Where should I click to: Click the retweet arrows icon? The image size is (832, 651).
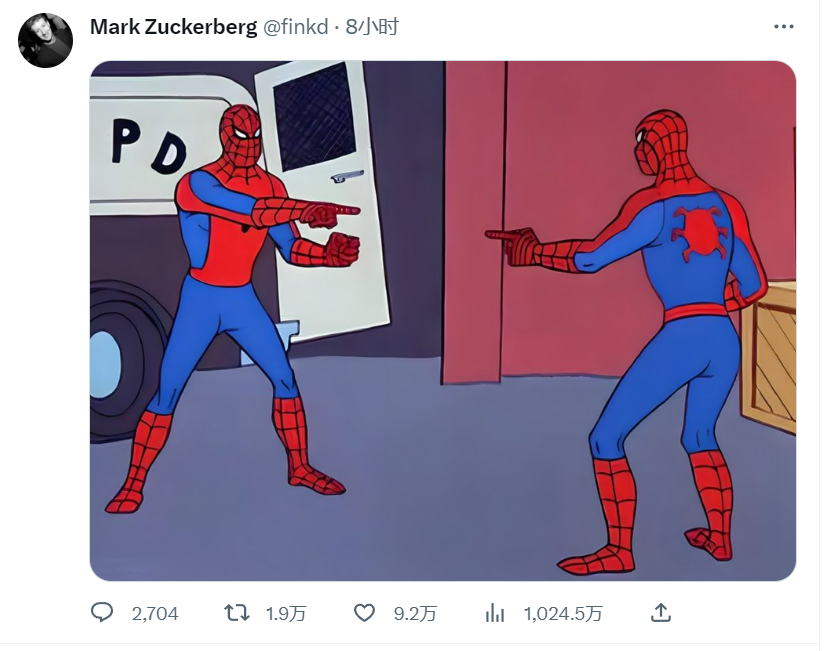[x=236, y=613]
